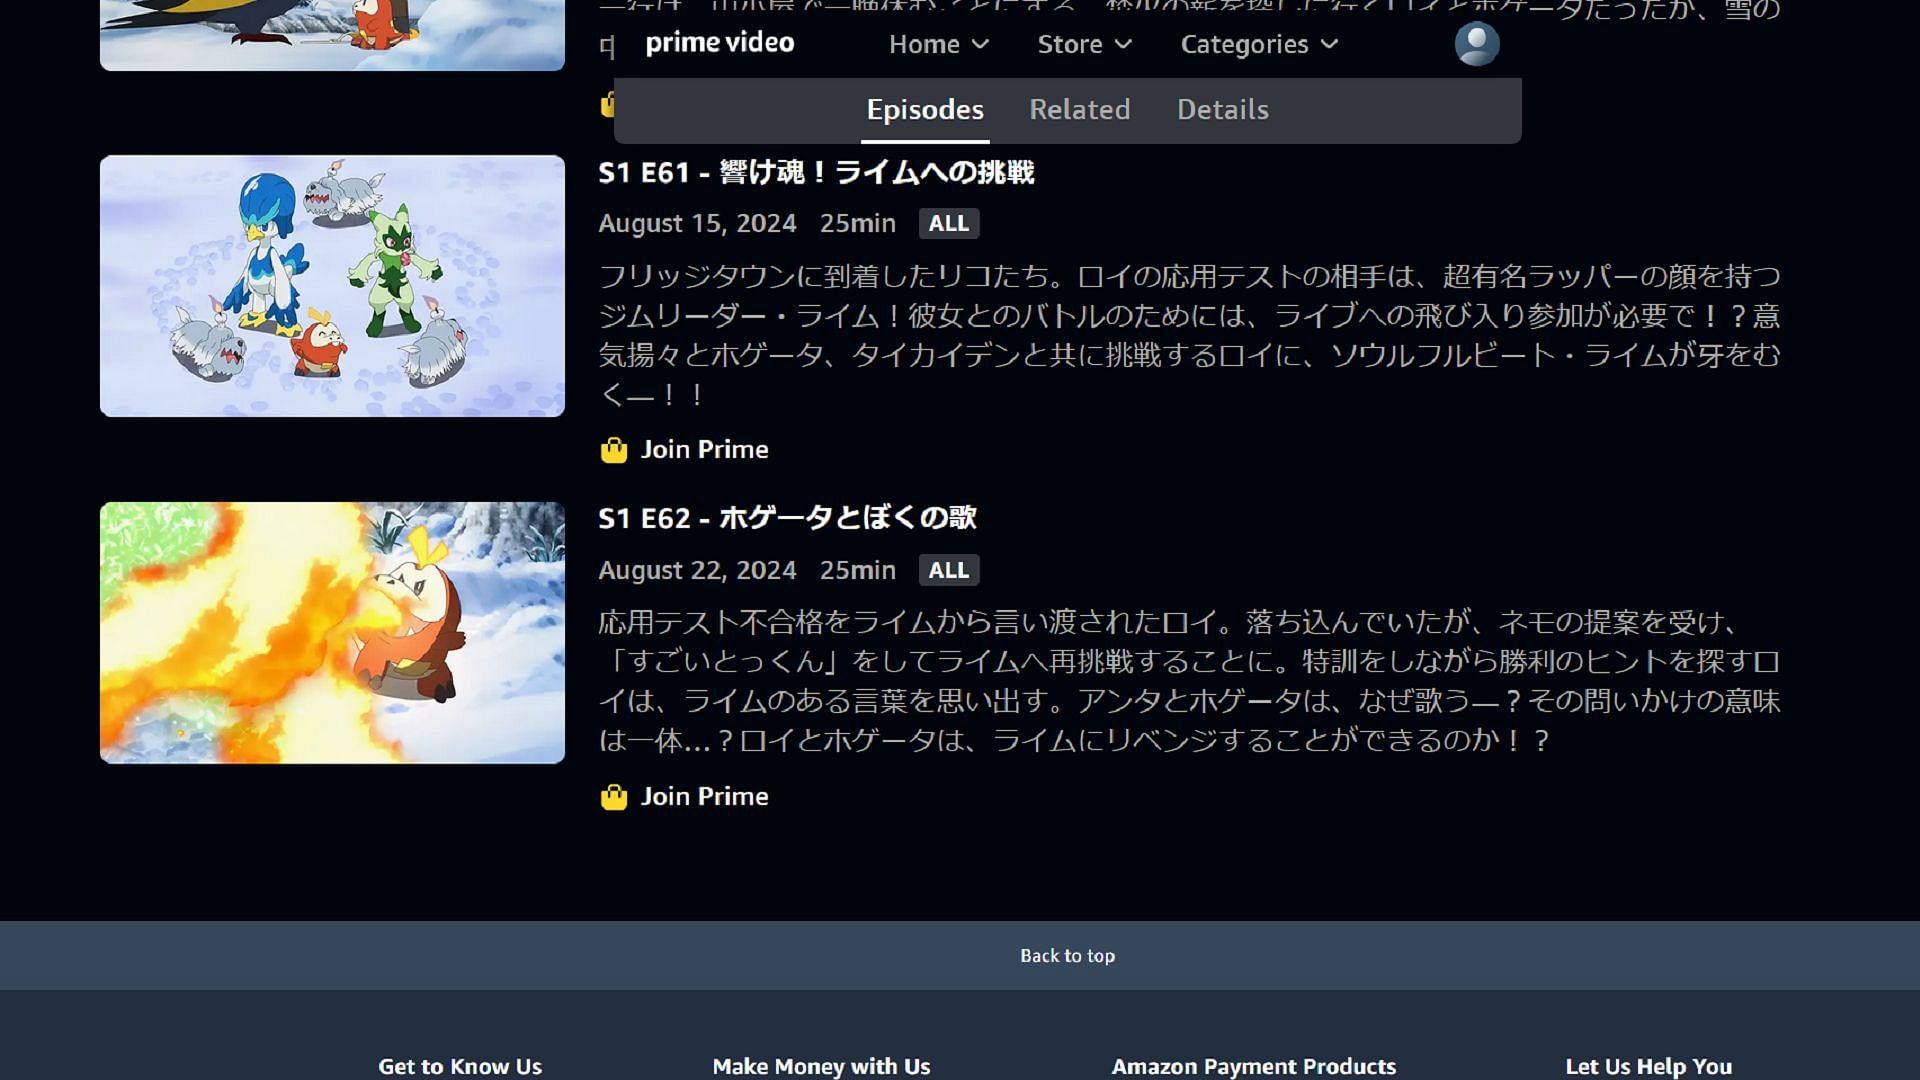Click the ALL rating badge on E61

pyautogui.click(x=948, y=223)
